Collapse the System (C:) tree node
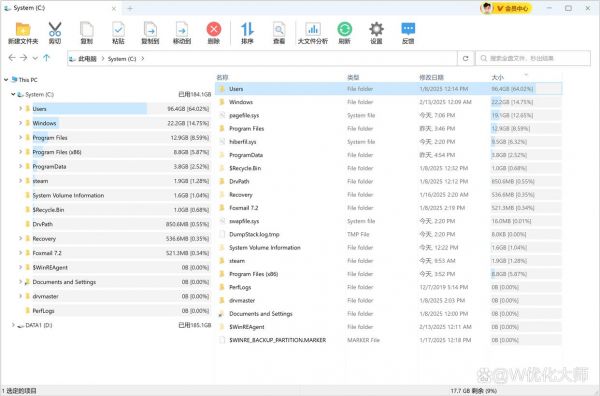 tap(13, 94)
